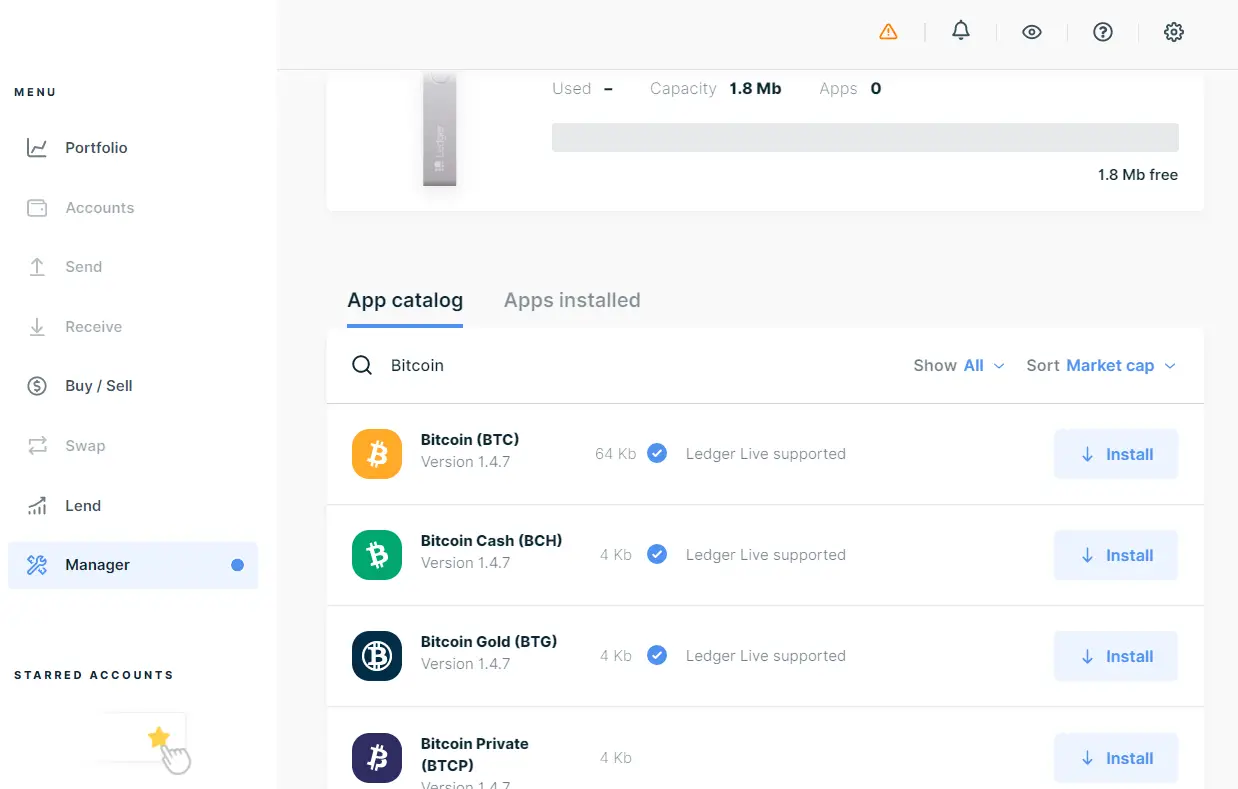1238x789 pixels.
Task: Switch to the App catalog tab
Action: pos(405,300)
